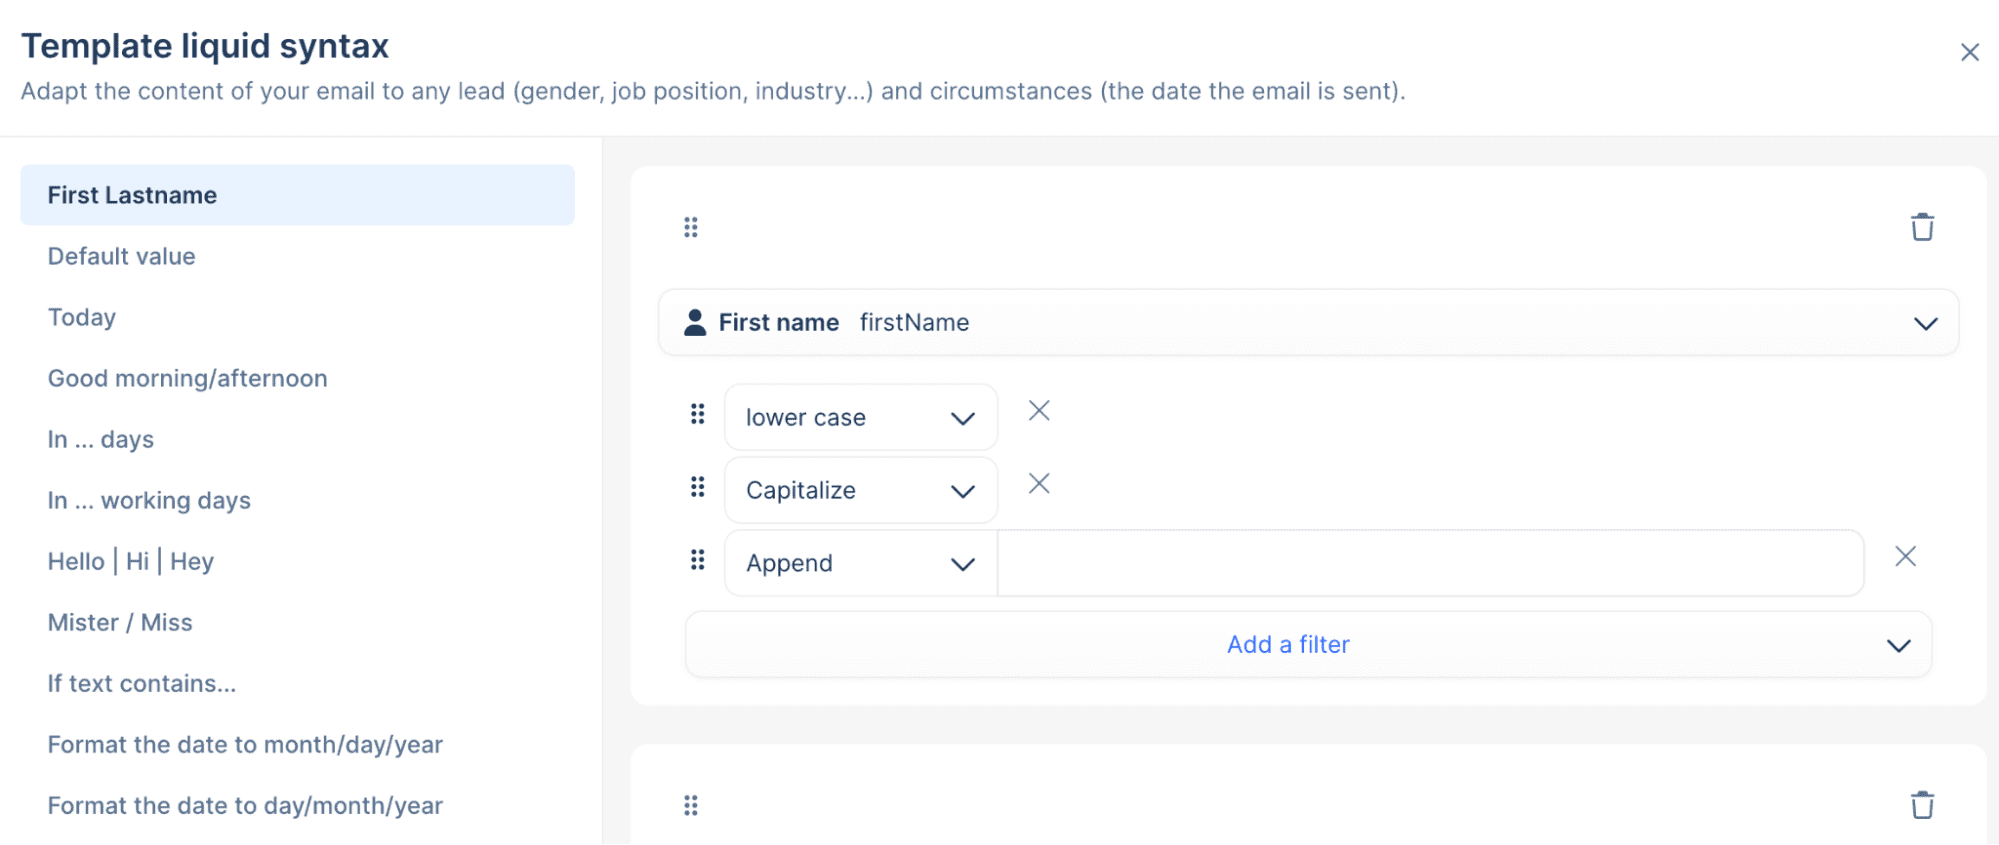Click the Append text input field
Screen dimensions: 1999x845
point(1430,564)
